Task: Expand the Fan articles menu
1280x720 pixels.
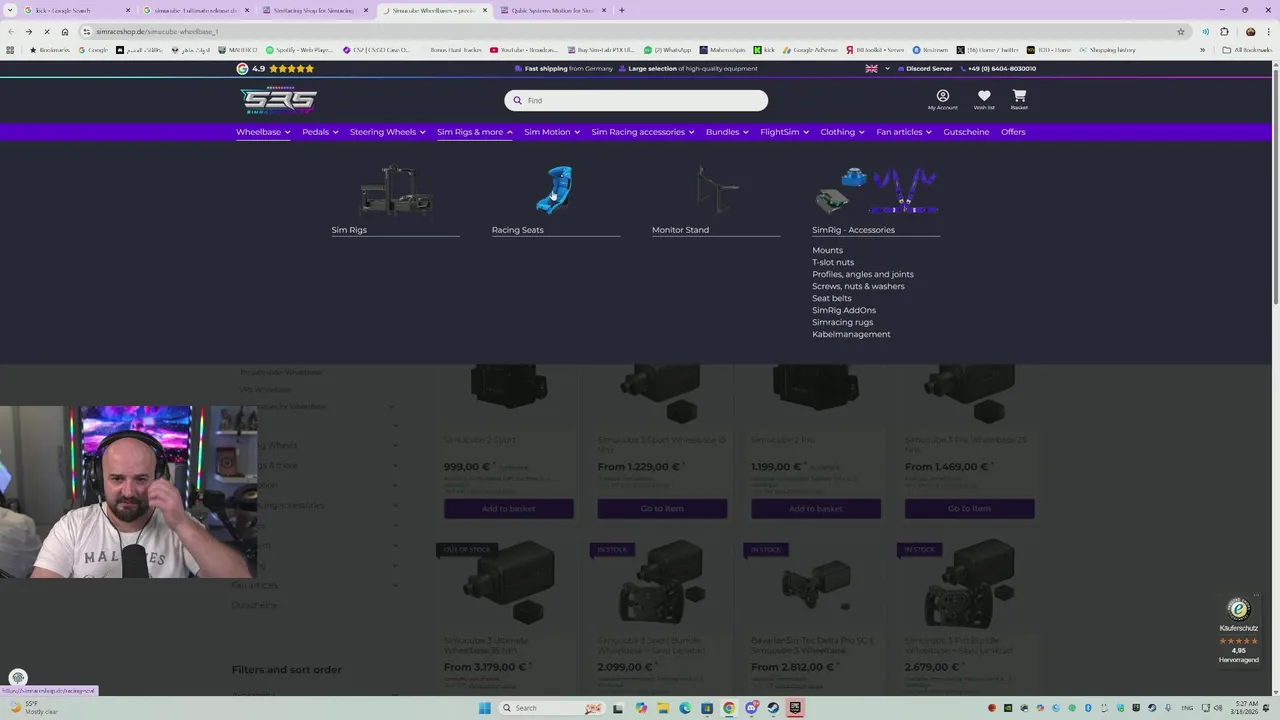Action: 904,132
